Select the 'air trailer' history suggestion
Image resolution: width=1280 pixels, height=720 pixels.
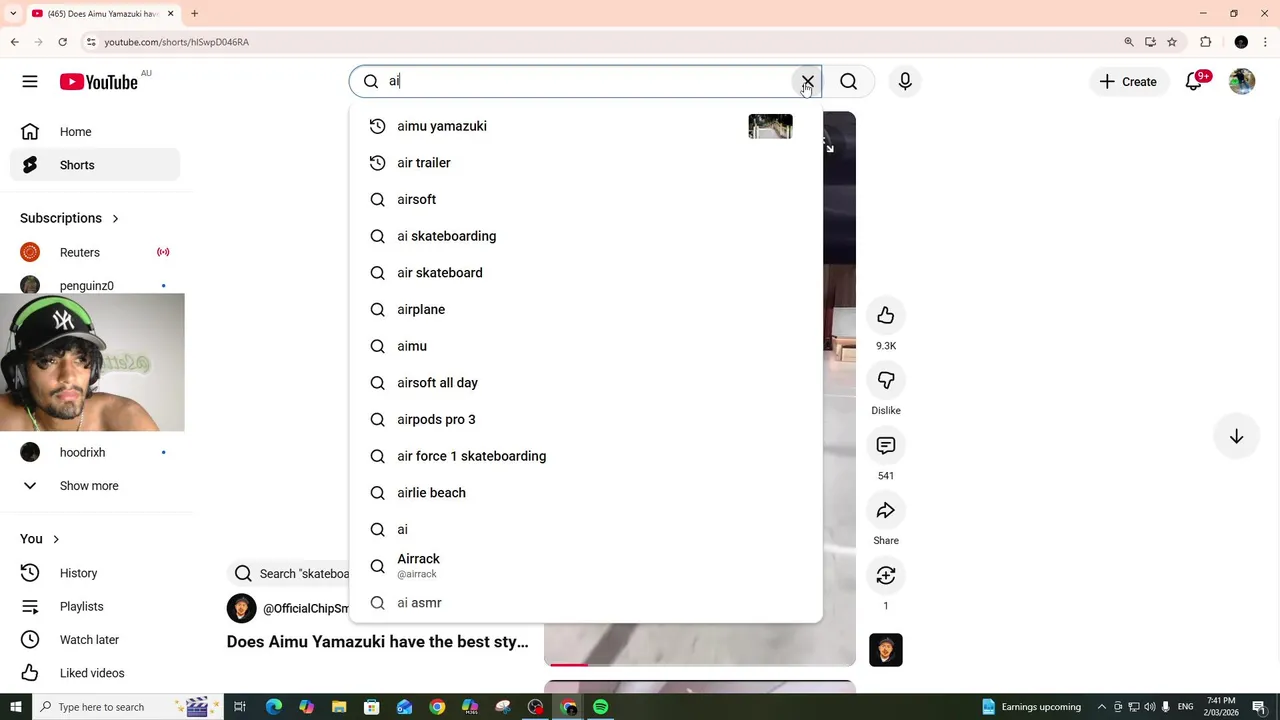pyautogui.click(x=586, y=163)
